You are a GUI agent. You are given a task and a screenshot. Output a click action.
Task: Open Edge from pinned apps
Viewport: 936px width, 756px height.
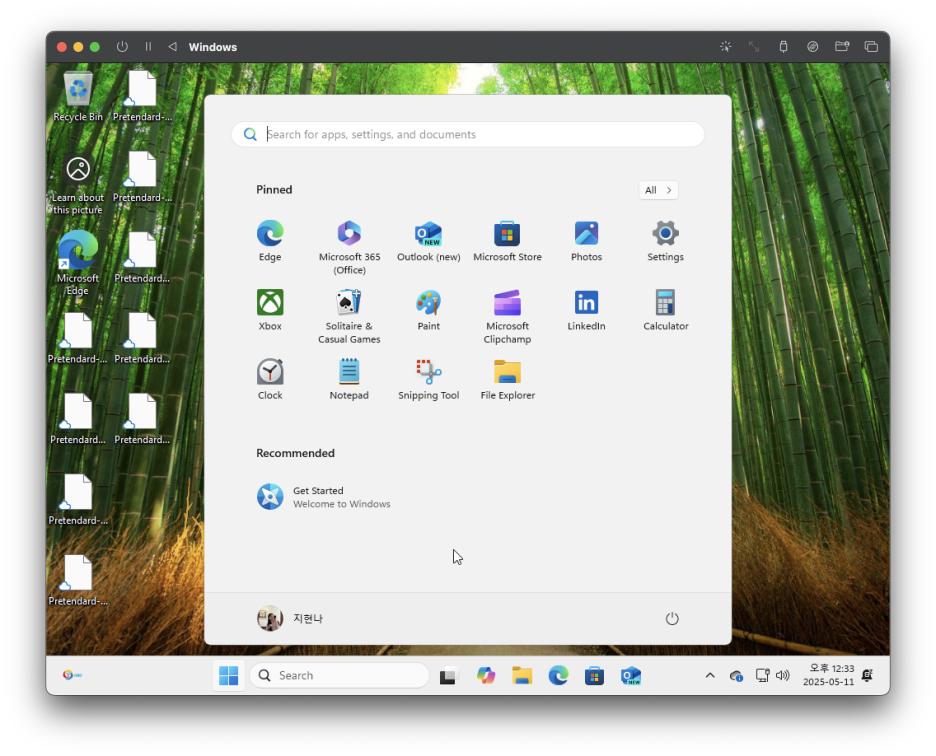tap(270, 241)
